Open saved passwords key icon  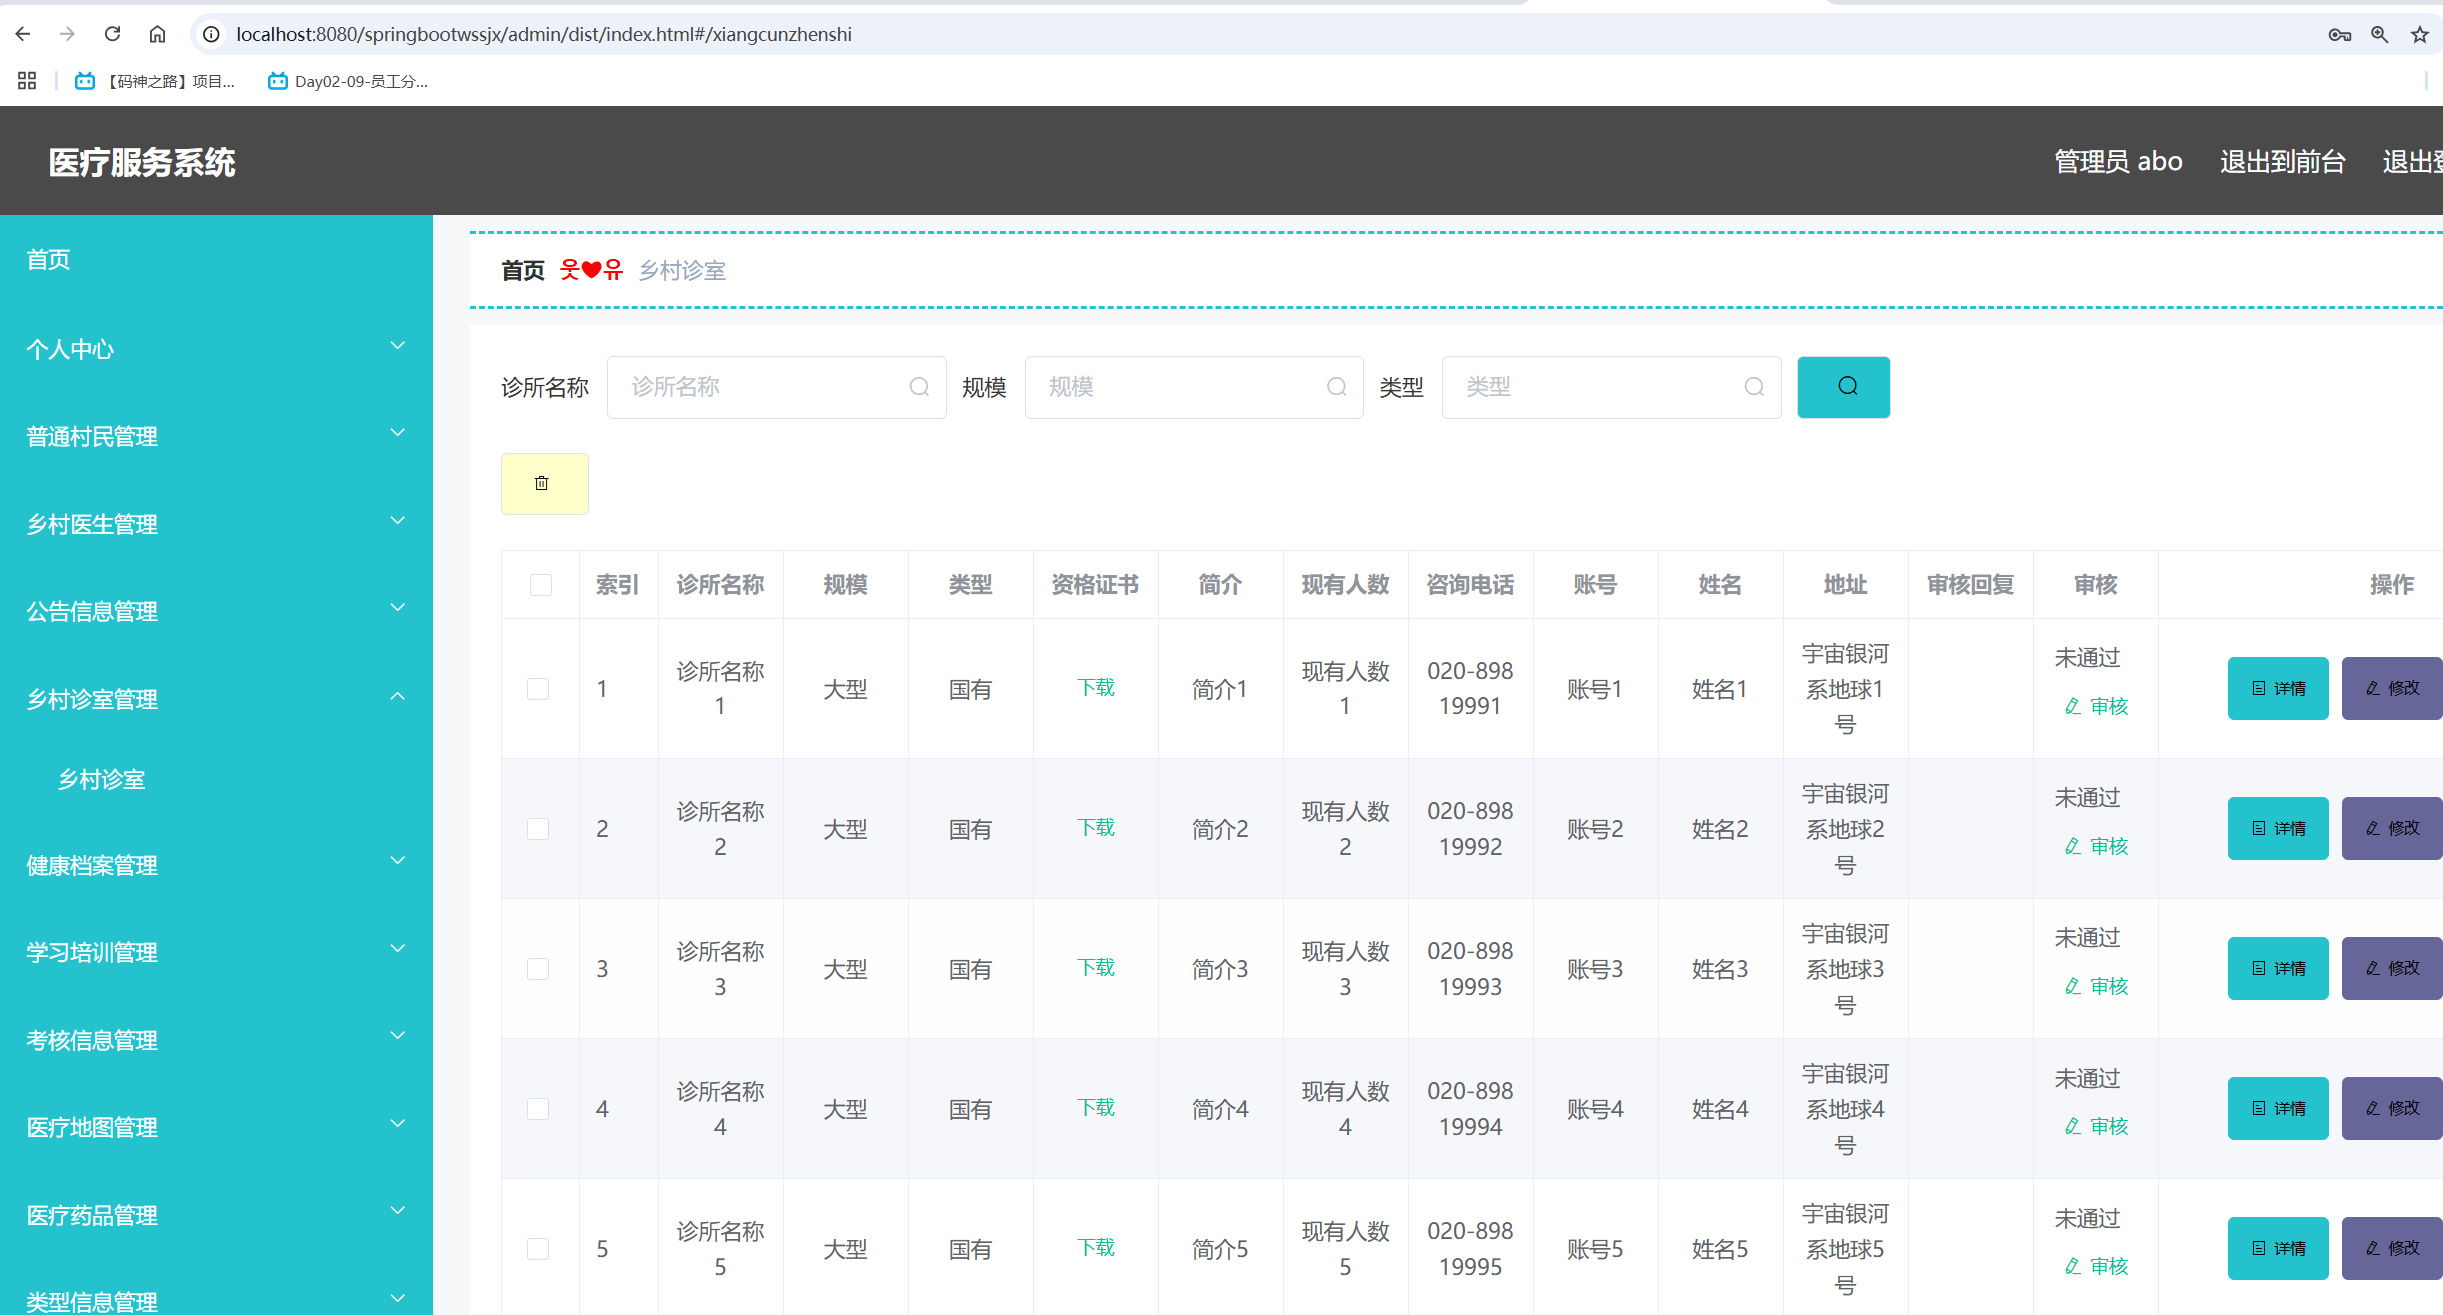2340,35
